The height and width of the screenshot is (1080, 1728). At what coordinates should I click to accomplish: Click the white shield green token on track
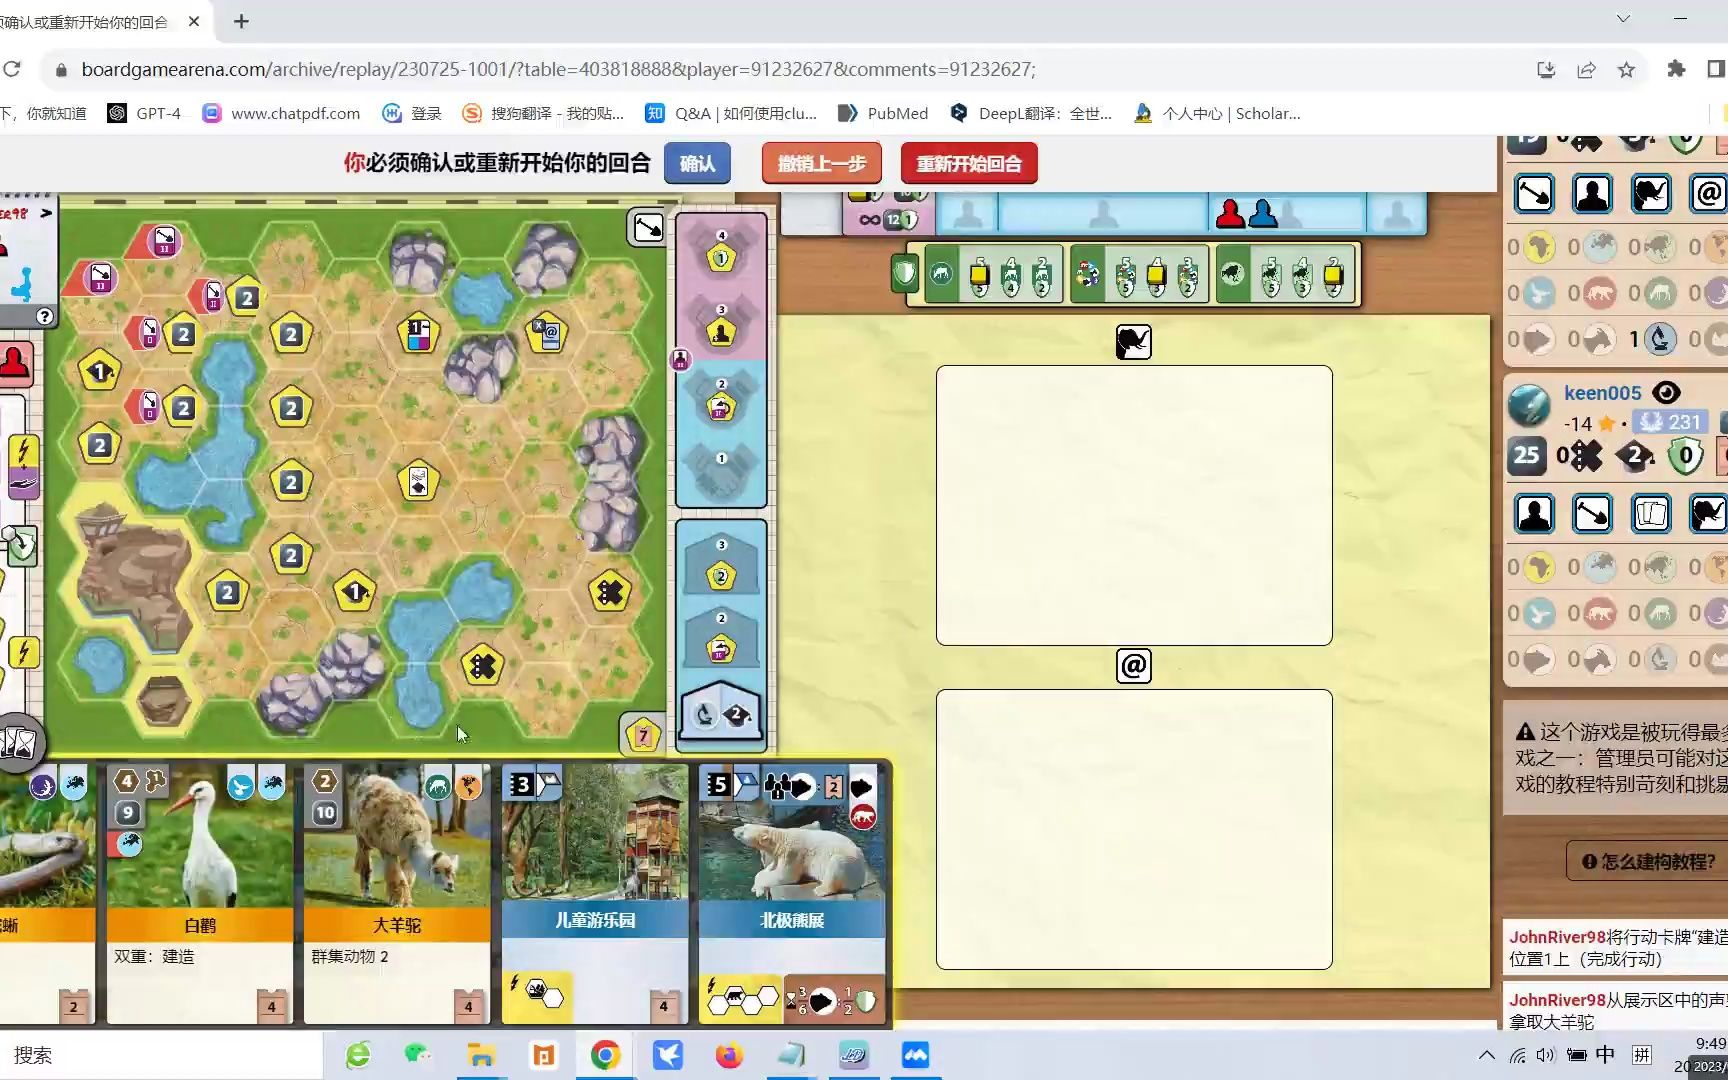coord(904,273)
